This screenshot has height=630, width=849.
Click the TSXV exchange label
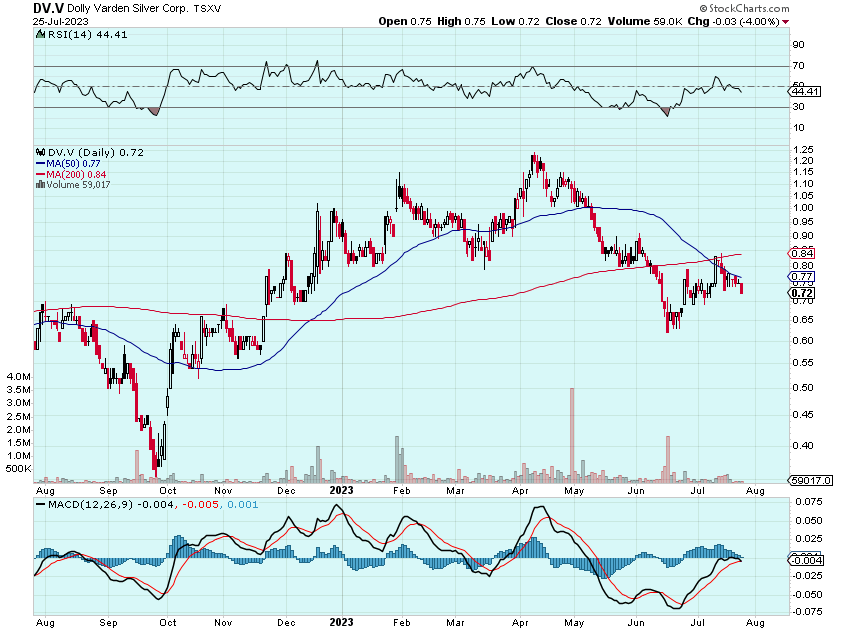click(x=207, y=9)
